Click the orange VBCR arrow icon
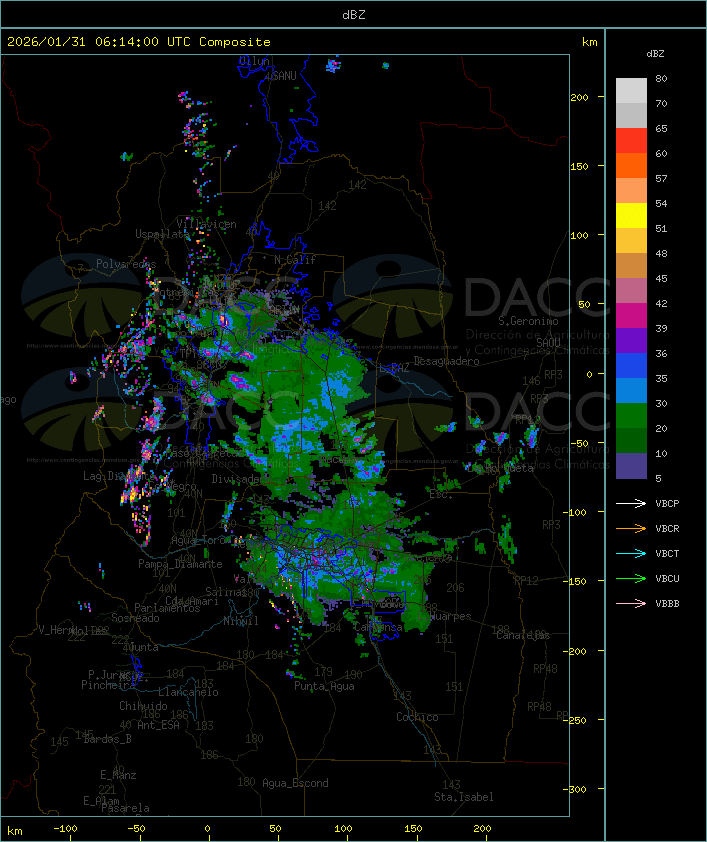The width and height of the screenshot is (707, 842). click(632, 529)
